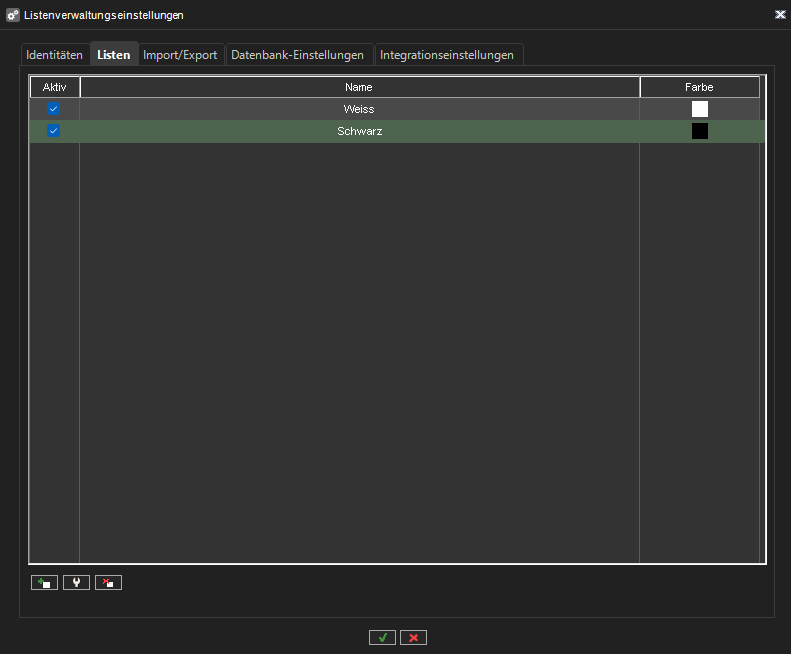Image resolution: width=791 pixels, height=654 pixels.
Task: Cancel dialog with the red X button
Action: (413, 637)
